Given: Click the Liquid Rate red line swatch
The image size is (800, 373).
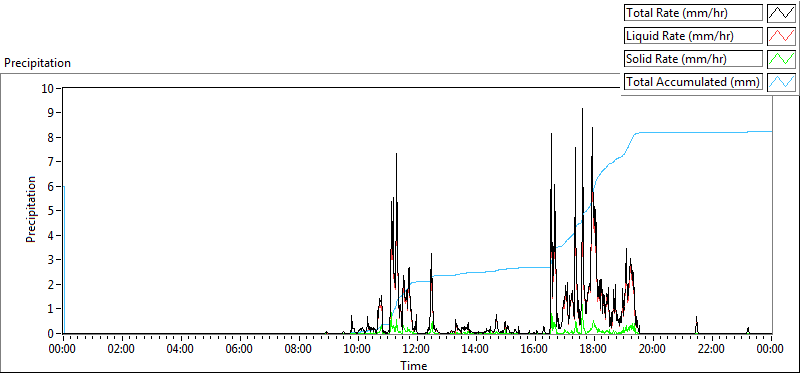Looking at the screenshot, I should pyautogui.click(x=782, y=36).
